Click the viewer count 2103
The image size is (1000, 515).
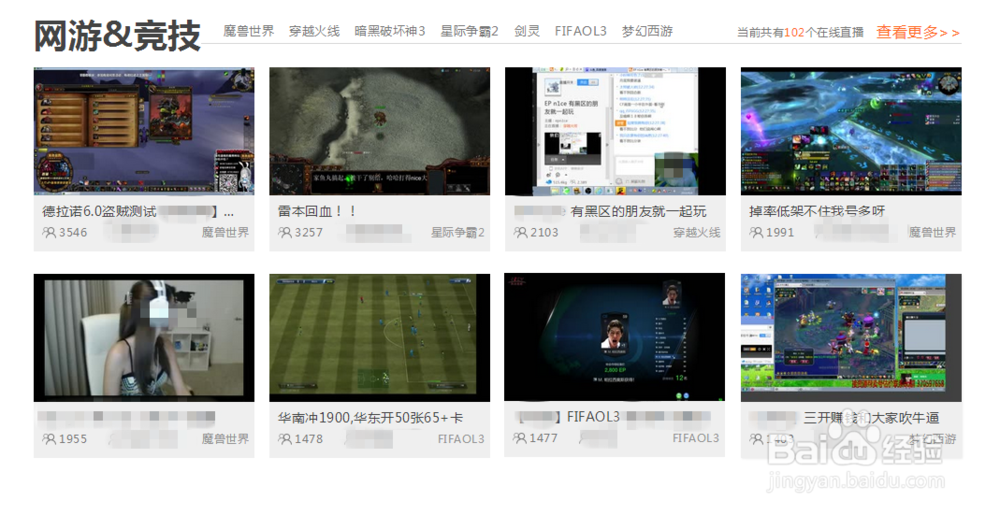click(544, 233)
